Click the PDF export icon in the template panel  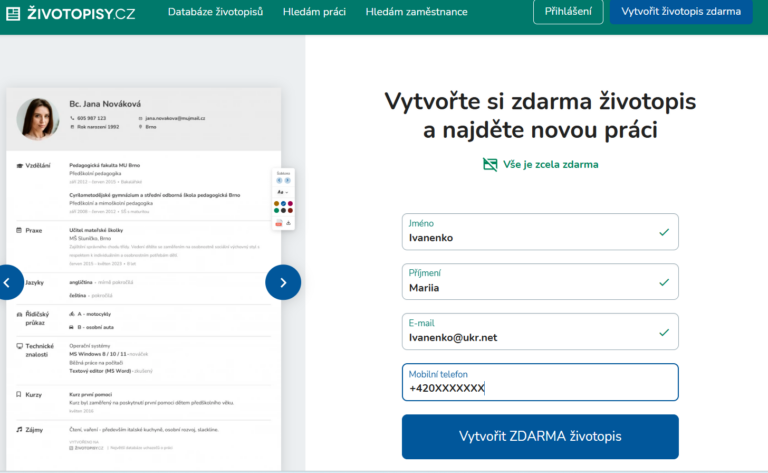(x=279, y=223)
